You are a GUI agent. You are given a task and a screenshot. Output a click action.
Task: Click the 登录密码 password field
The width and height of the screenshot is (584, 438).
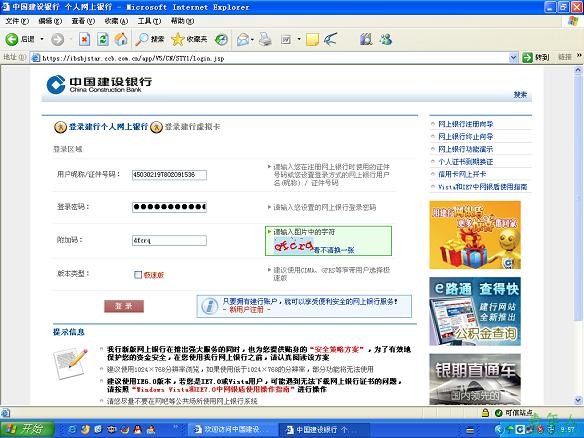pyautogui.click(x=169, y=207)
